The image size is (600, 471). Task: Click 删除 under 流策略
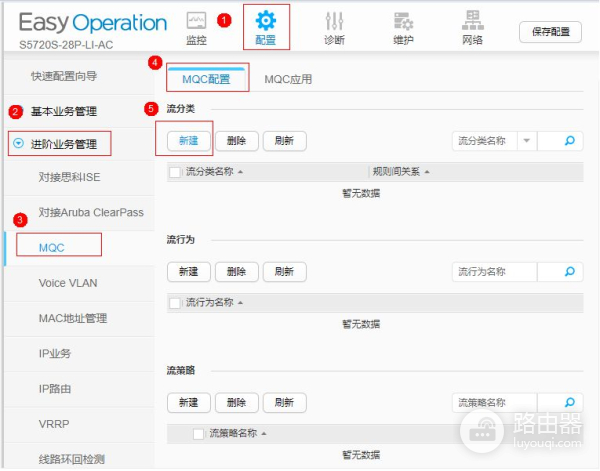[x=236, y=403]
